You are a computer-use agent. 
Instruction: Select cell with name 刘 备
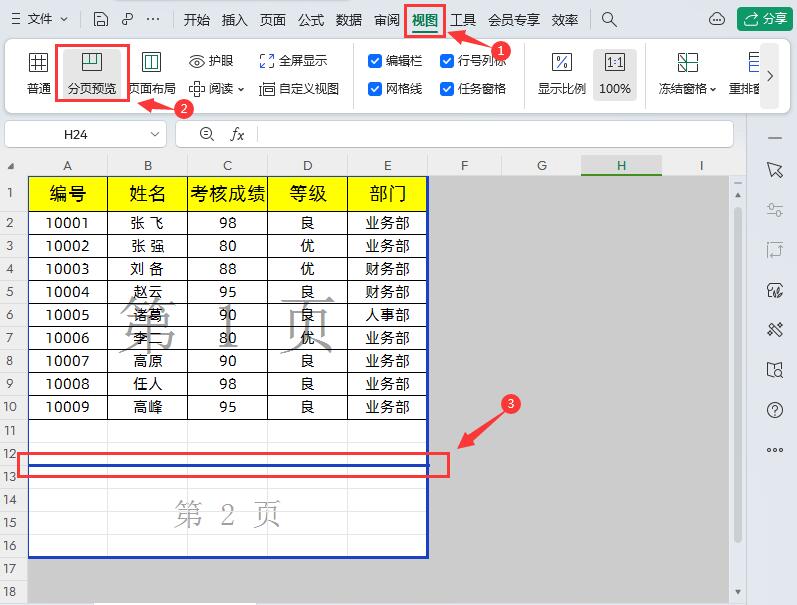147,269
